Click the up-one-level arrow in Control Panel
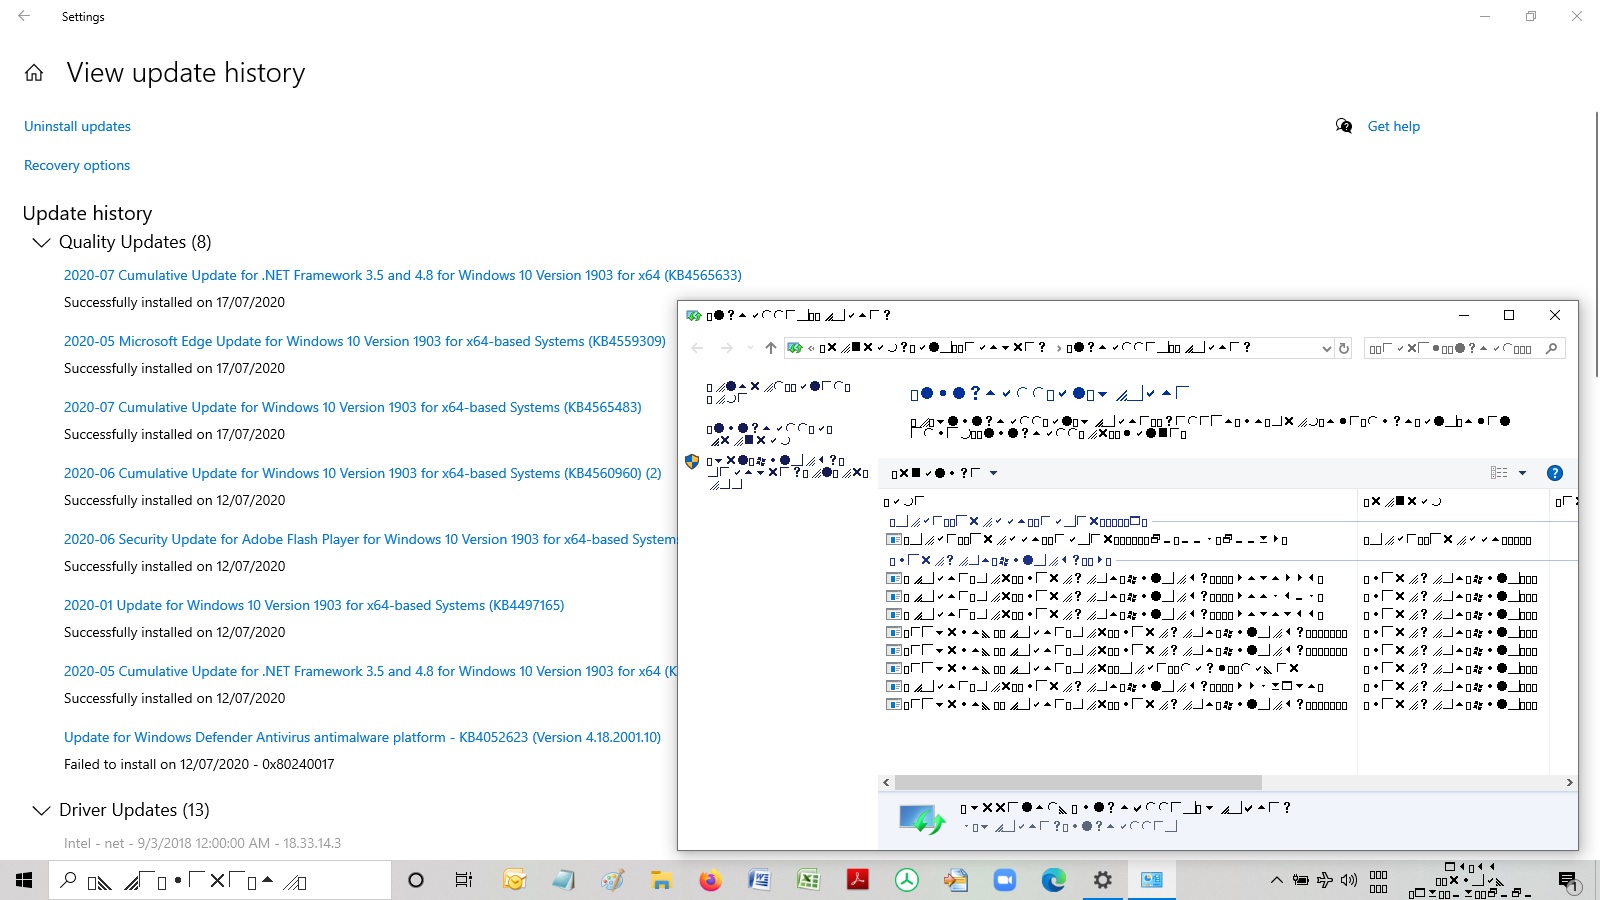 click(770, 348)
